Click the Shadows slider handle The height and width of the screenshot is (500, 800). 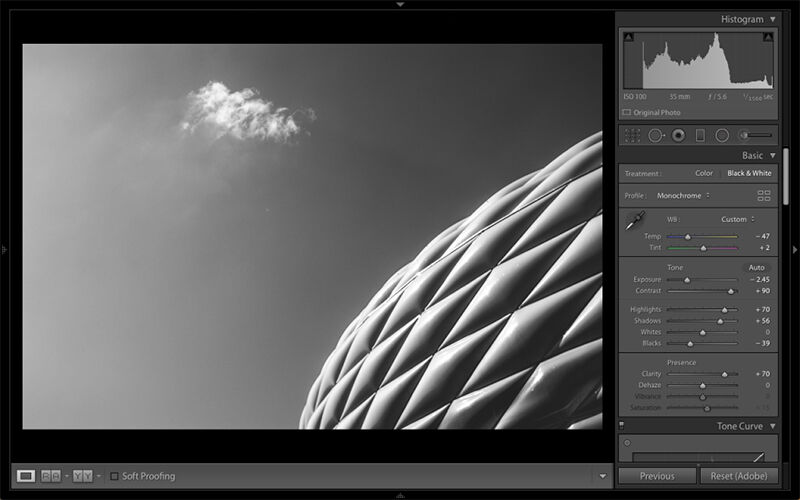pos(720,321)
